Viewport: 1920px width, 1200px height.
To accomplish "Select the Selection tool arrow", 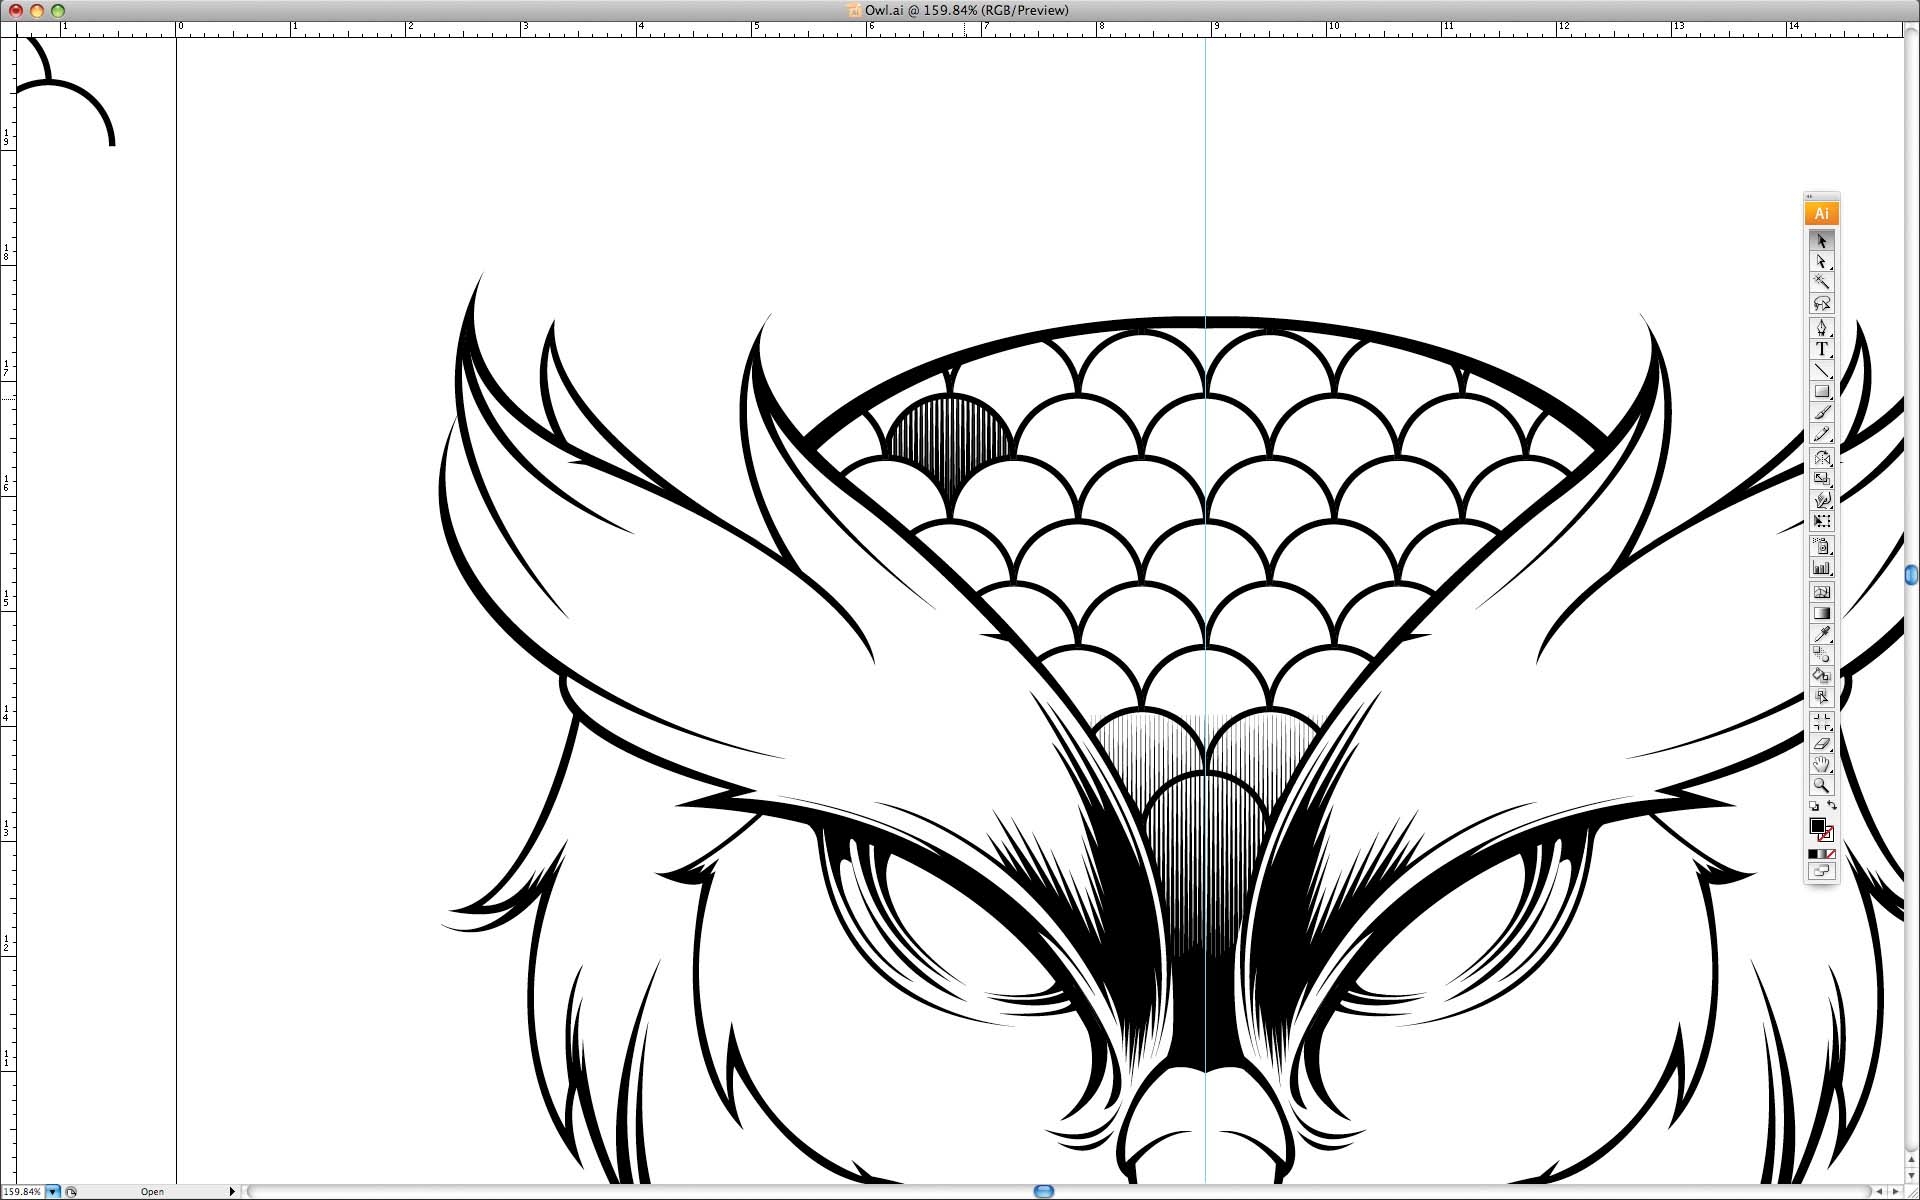I will tap(1822, 241).
